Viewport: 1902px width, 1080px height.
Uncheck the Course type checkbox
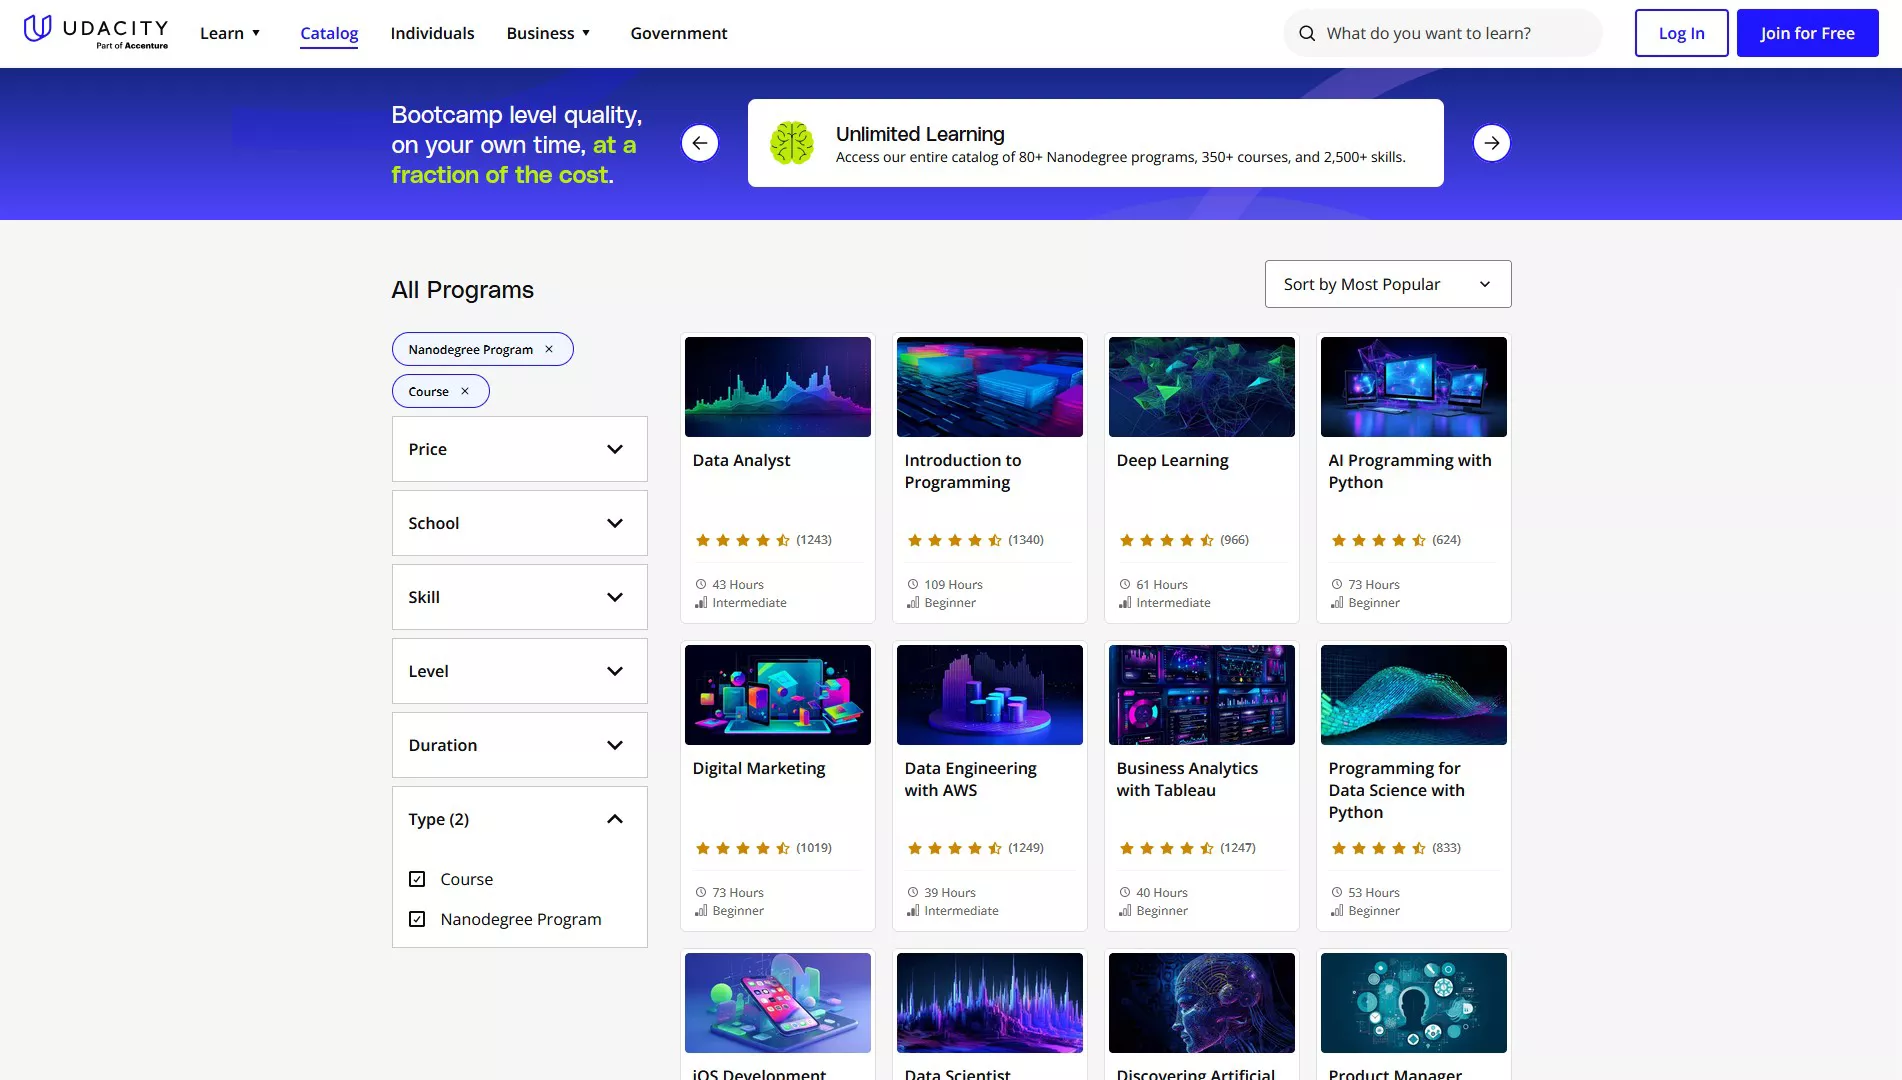[417, 878]
